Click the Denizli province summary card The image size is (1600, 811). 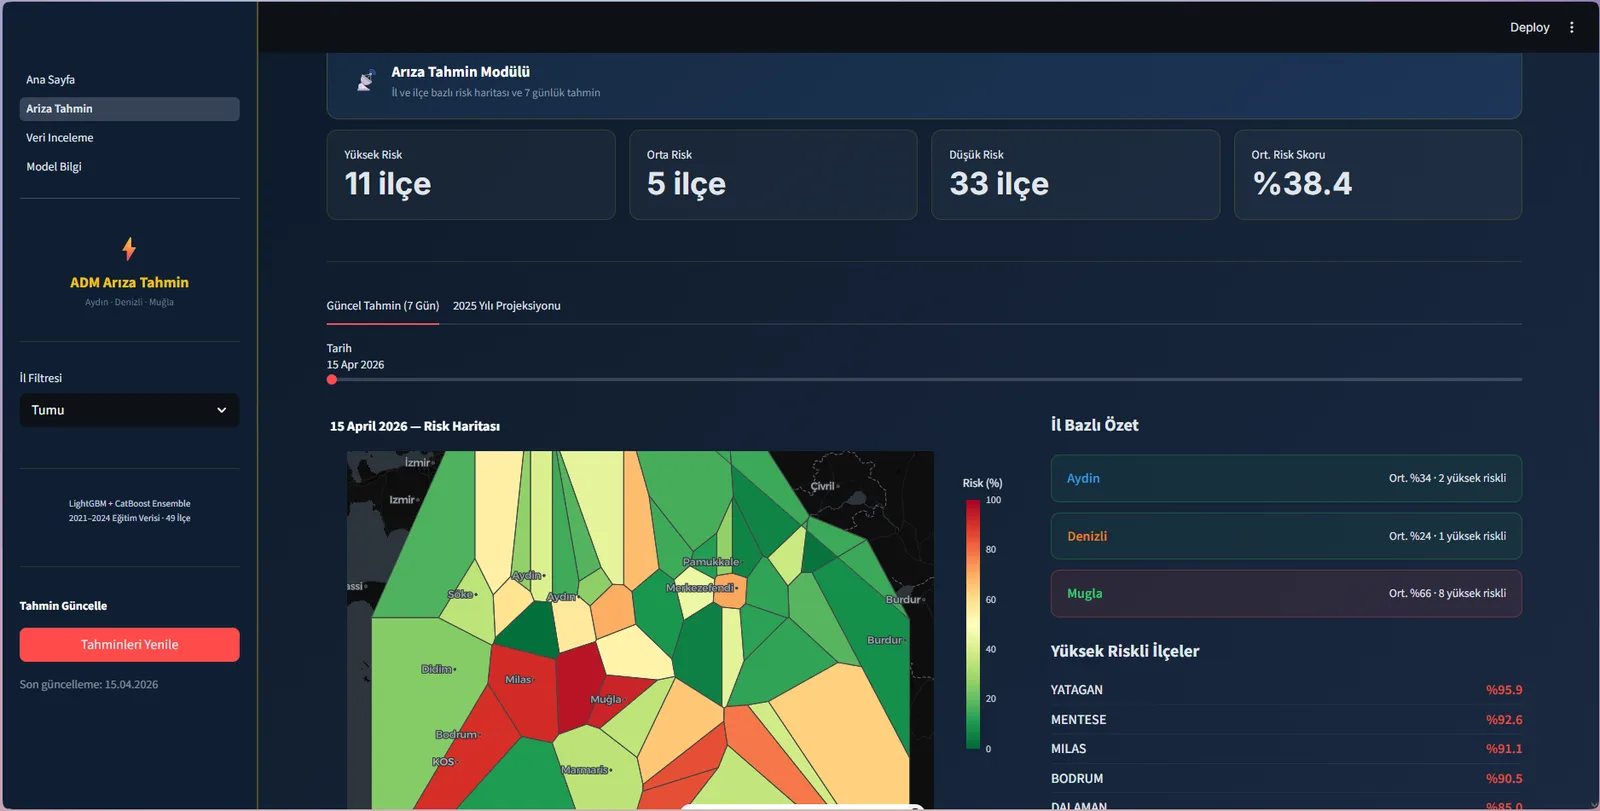pos(1286,536)
